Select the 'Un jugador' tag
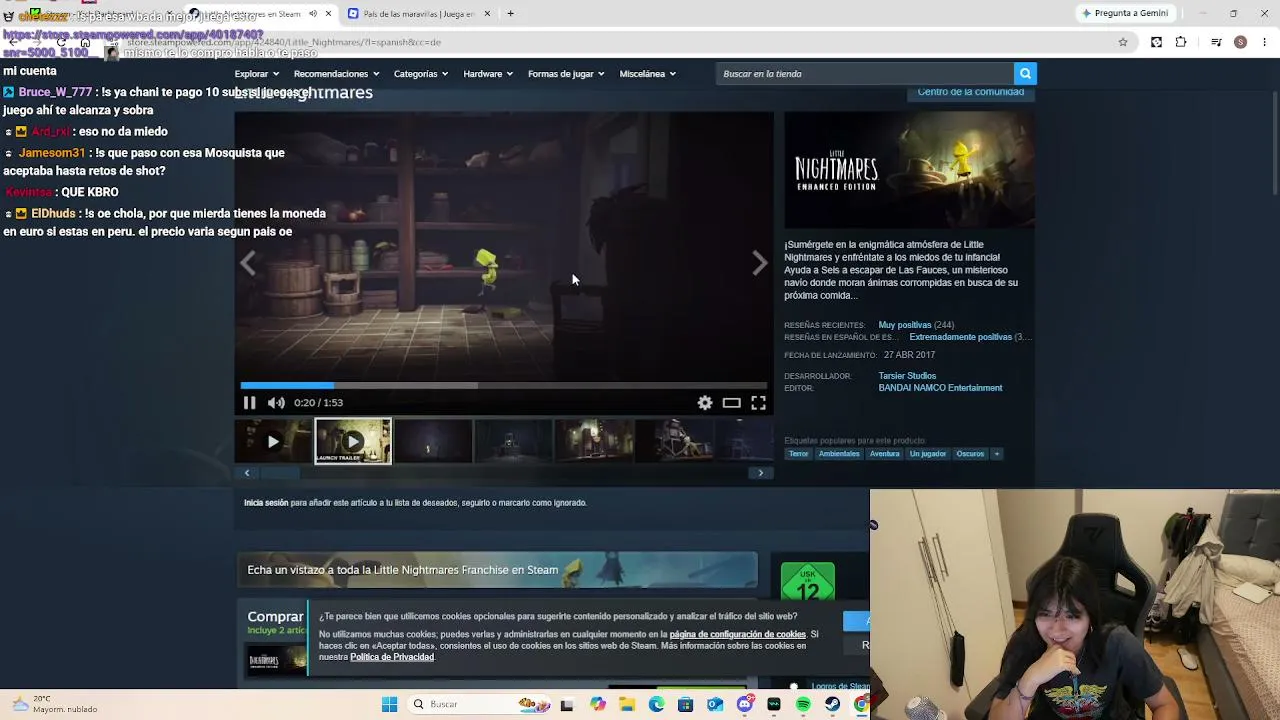 point(928,454)
